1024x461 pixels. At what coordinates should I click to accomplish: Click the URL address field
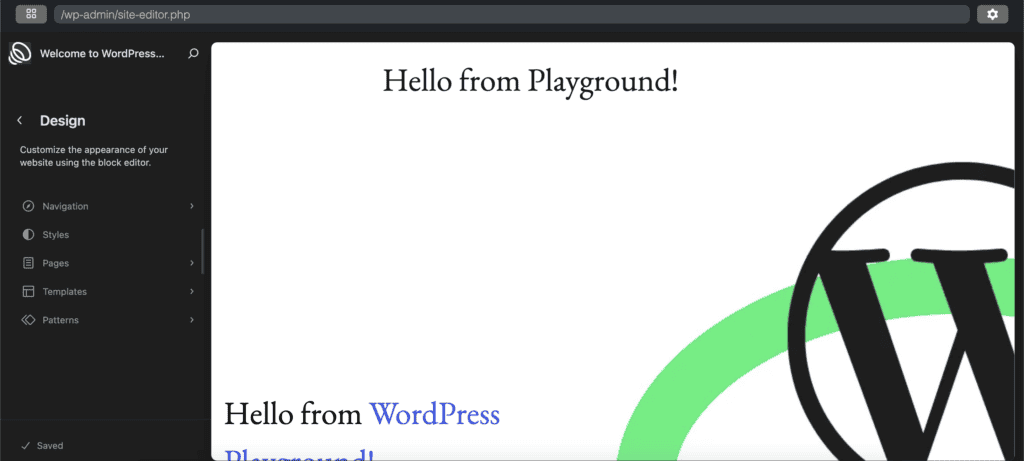(511, 14)
